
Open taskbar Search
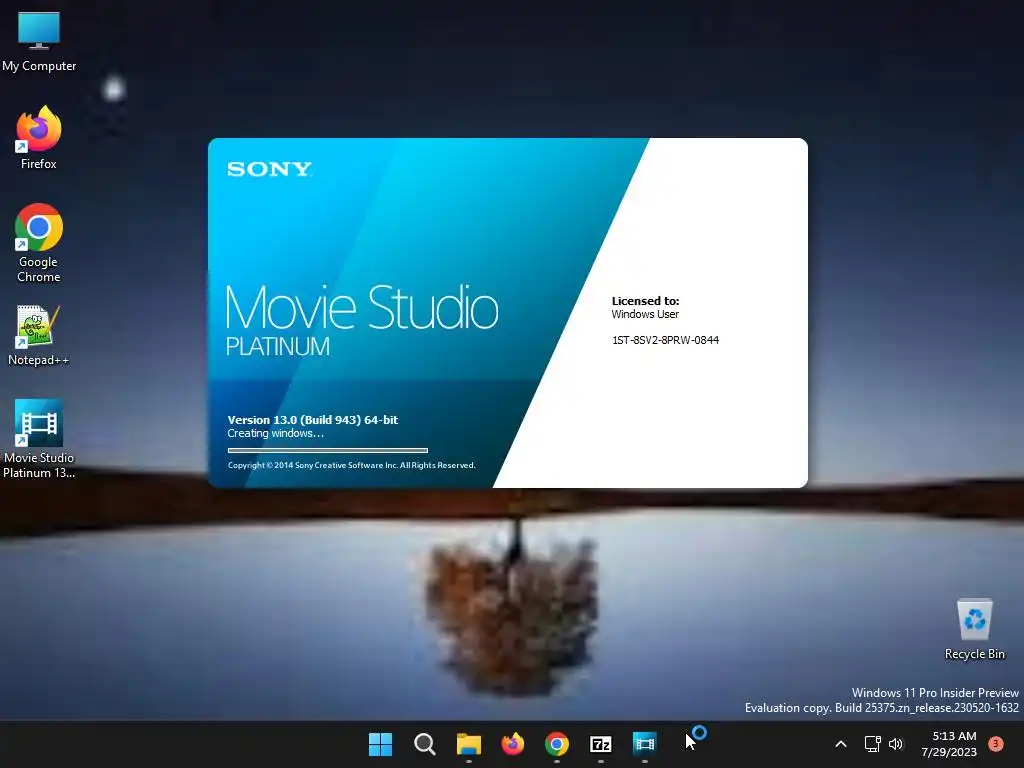click(x=424, y=744)
